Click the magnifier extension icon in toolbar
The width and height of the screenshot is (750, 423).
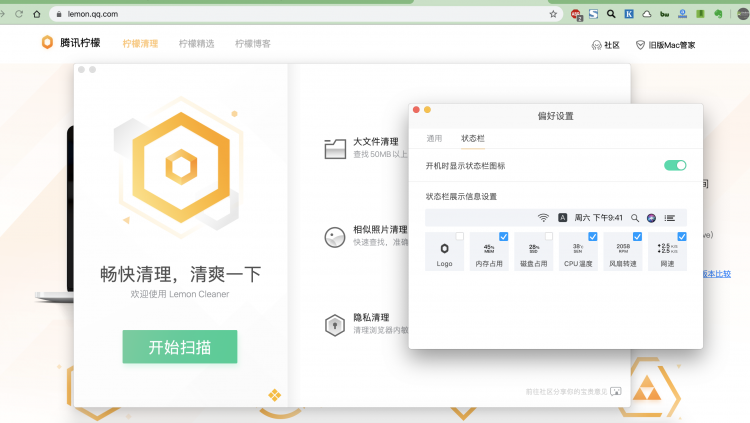click(611, 14)
